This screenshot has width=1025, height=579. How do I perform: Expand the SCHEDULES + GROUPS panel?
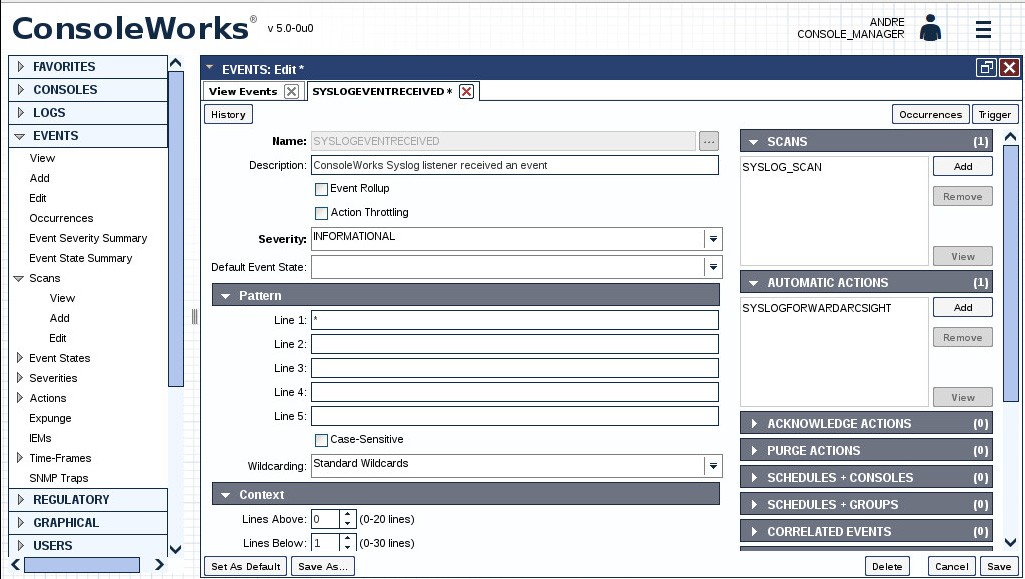(754, 505)
